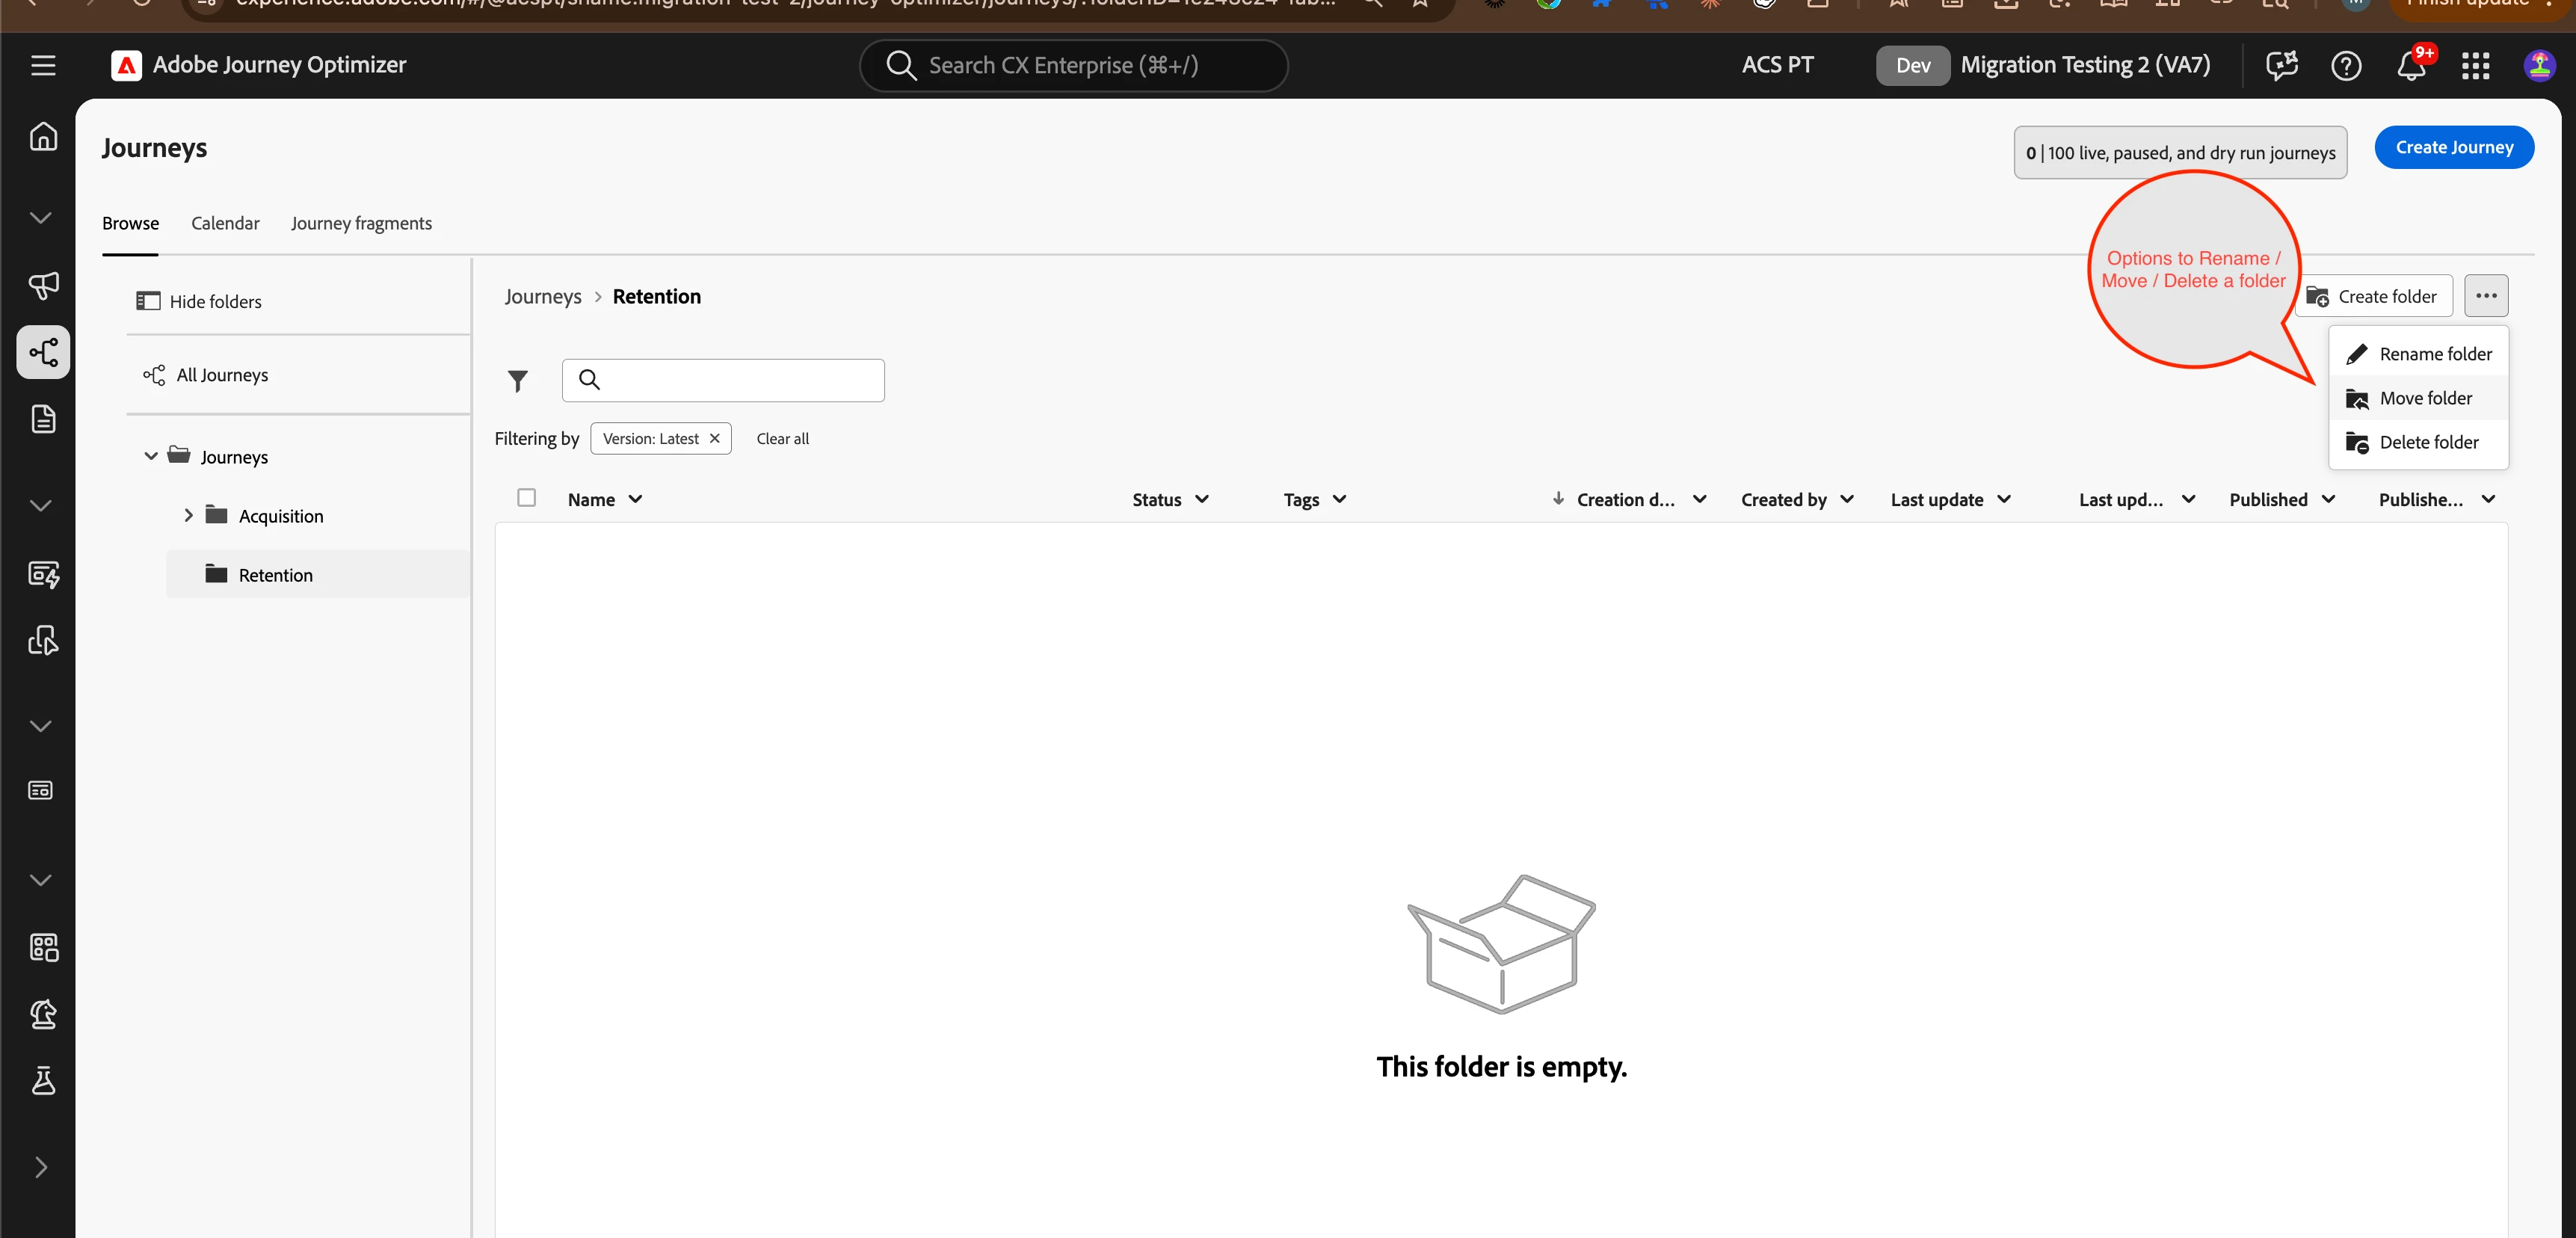The height and width of the screenshot is (1238, 2576).
Task: Expand the bottom sidebar arrow
Action: pyautogui.click(x=41, y=1167)
